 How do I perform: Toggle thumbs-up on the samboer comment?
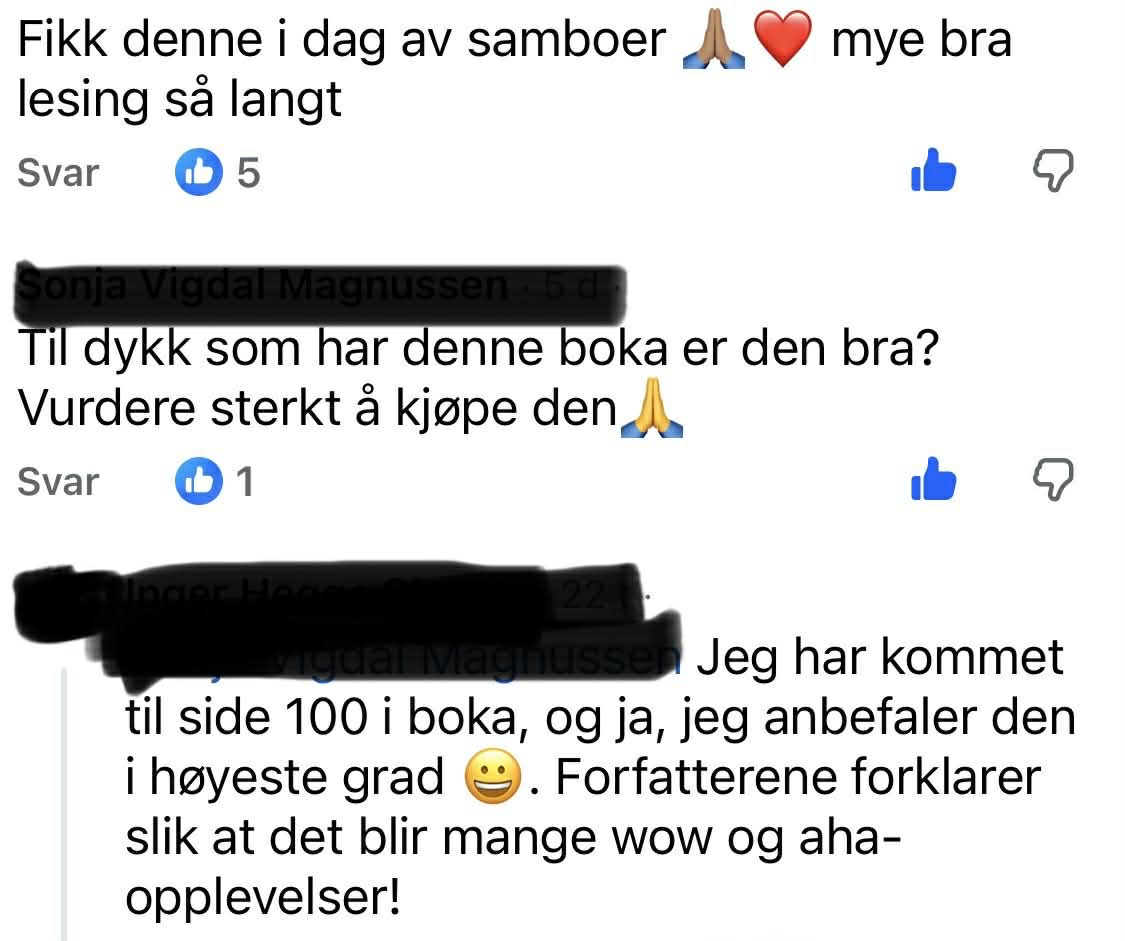[933, 171]
